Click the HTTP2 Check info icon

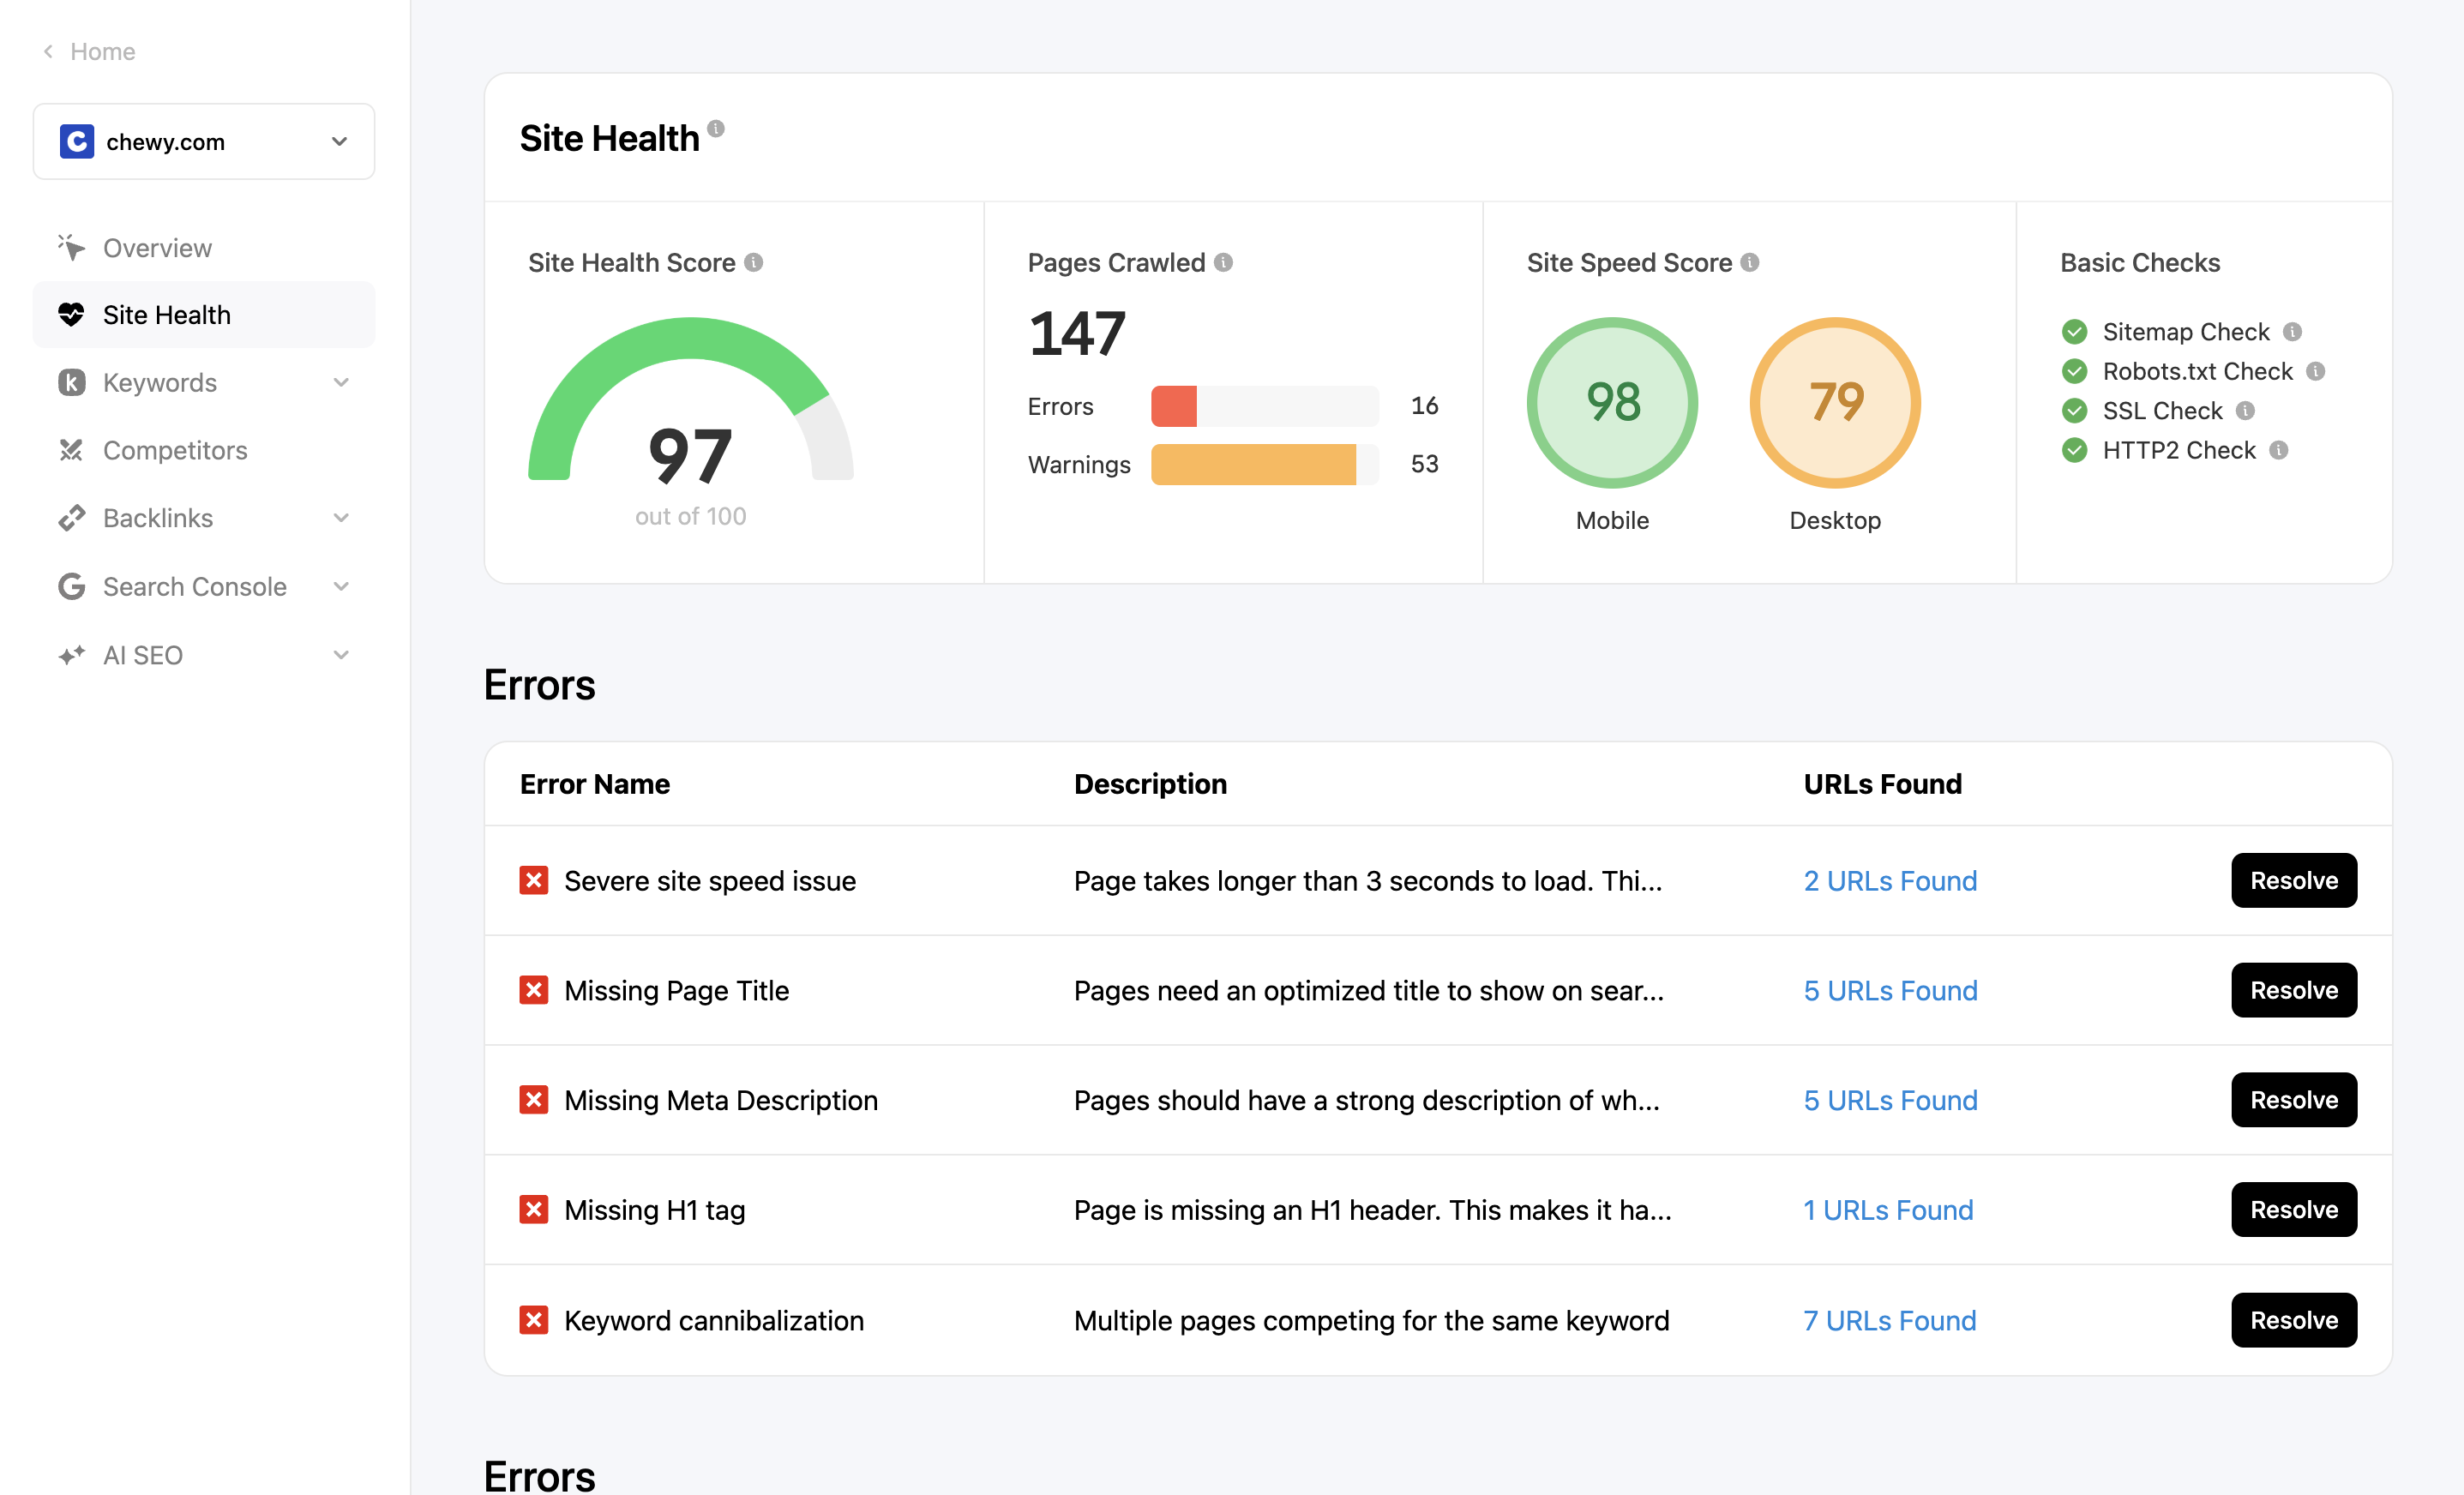(2278, 450)
